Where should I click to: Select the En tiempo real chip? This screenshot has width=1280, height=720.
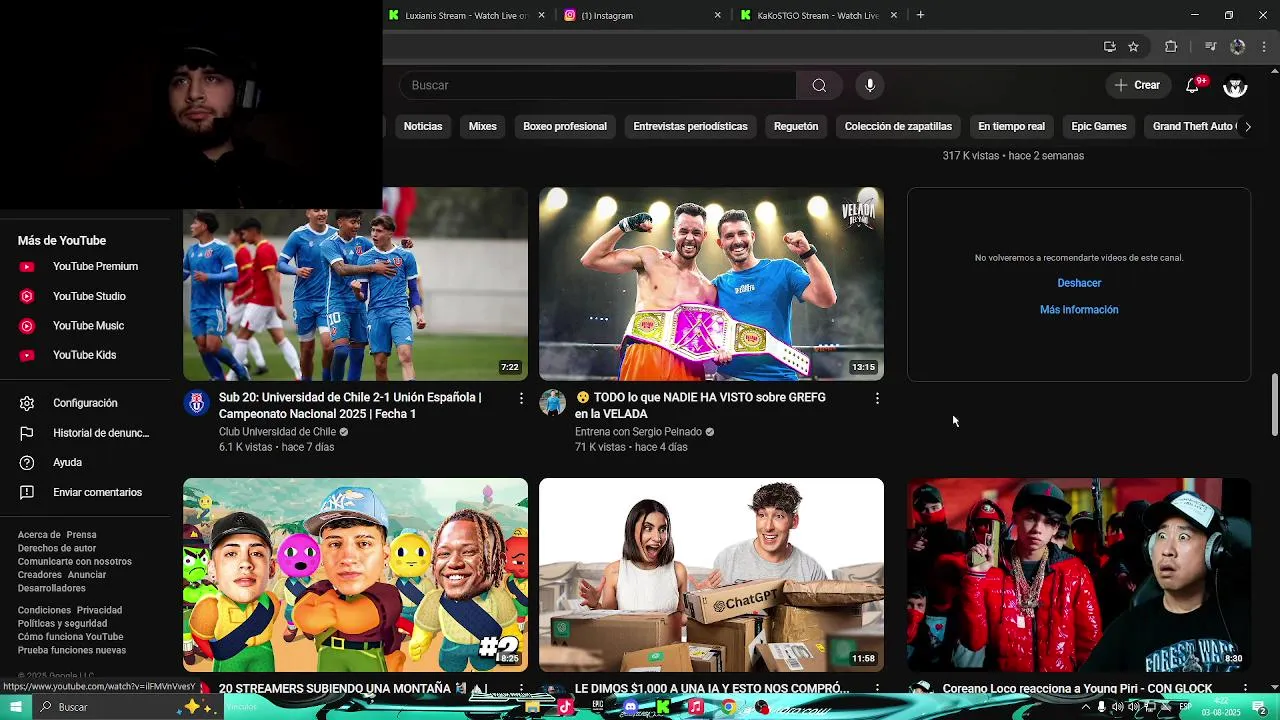click(1011, 126)
